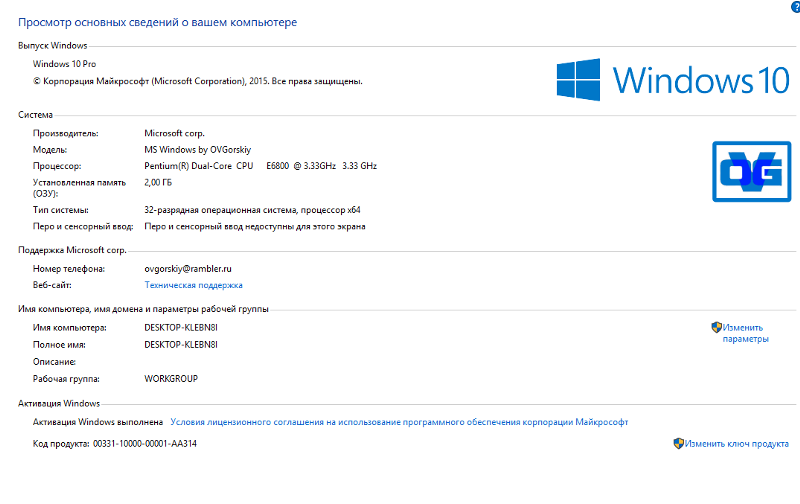800x504 pixels.
Task: Click the Pentium Dual-Core processor value
Action: click(x=261, y=166)
